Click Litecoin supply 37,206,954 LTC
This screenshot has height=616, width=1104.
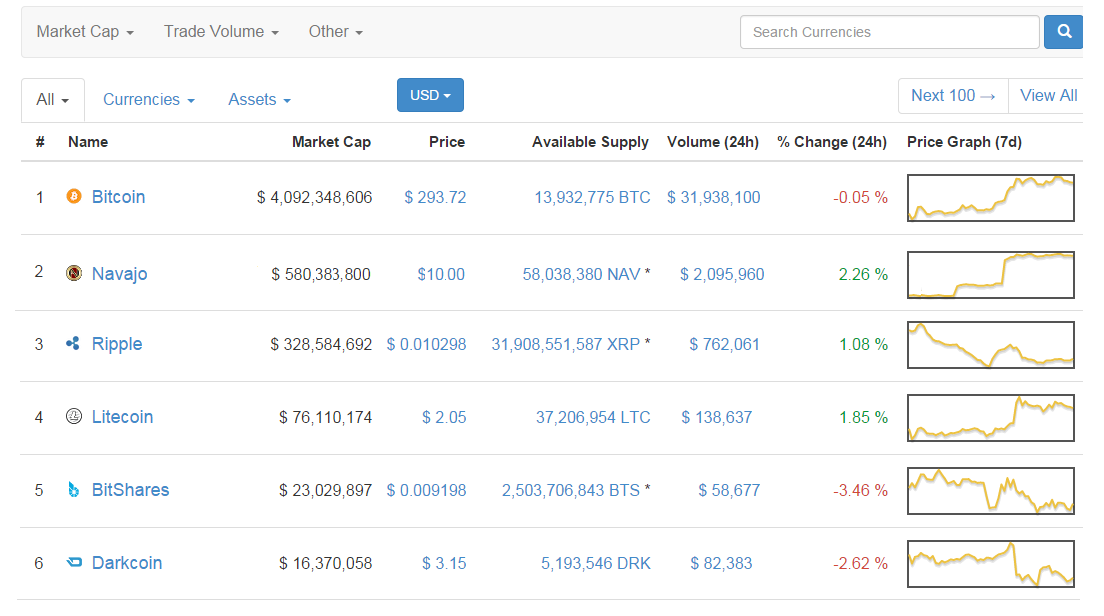click(x=593, y=417)
